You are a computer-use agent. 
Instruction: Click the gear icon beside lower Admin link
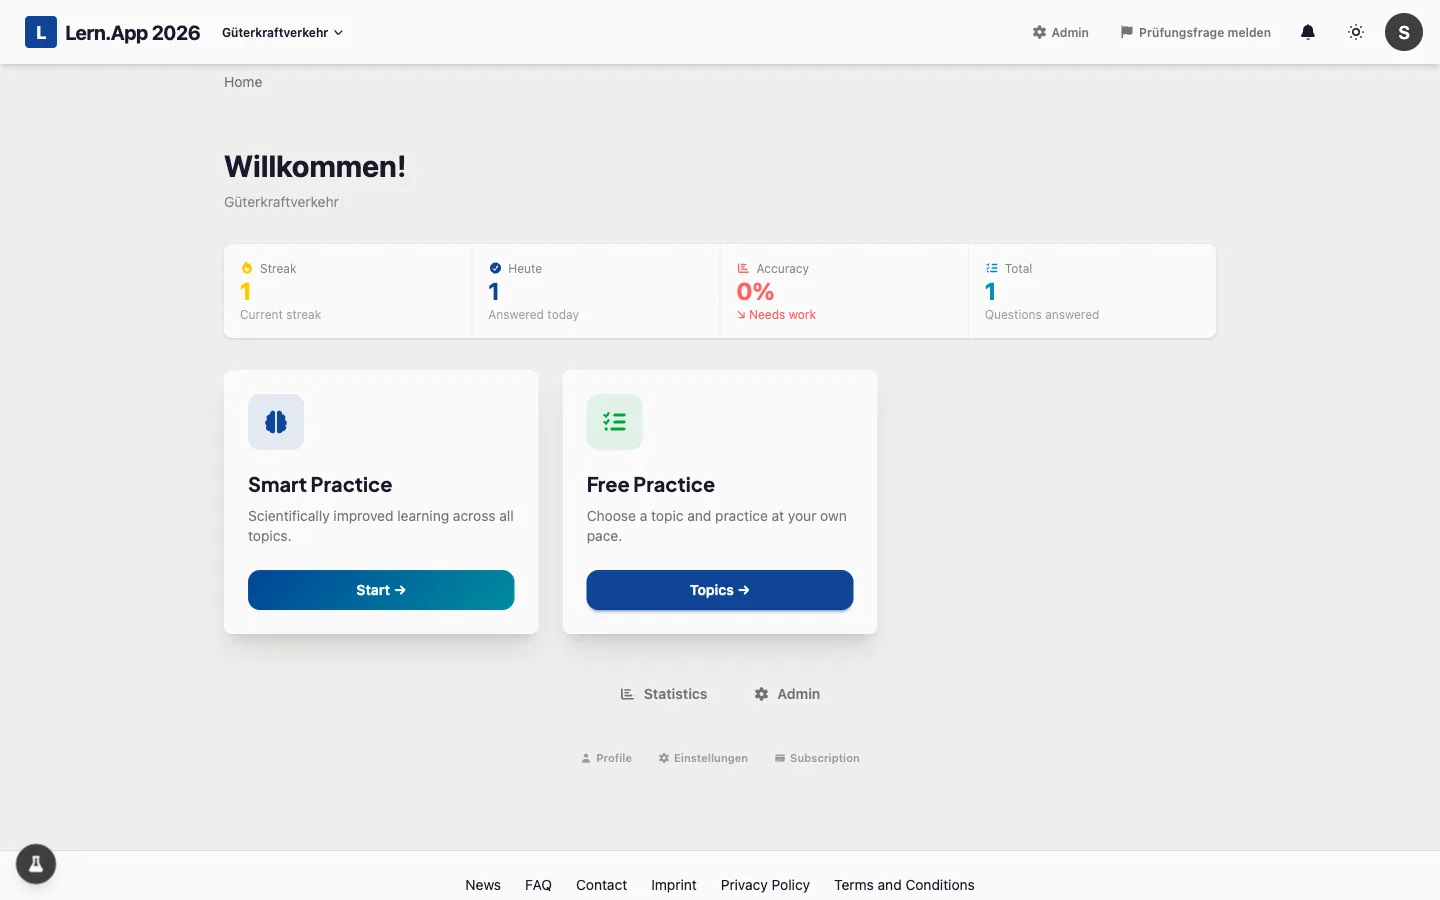coord(761,694)
